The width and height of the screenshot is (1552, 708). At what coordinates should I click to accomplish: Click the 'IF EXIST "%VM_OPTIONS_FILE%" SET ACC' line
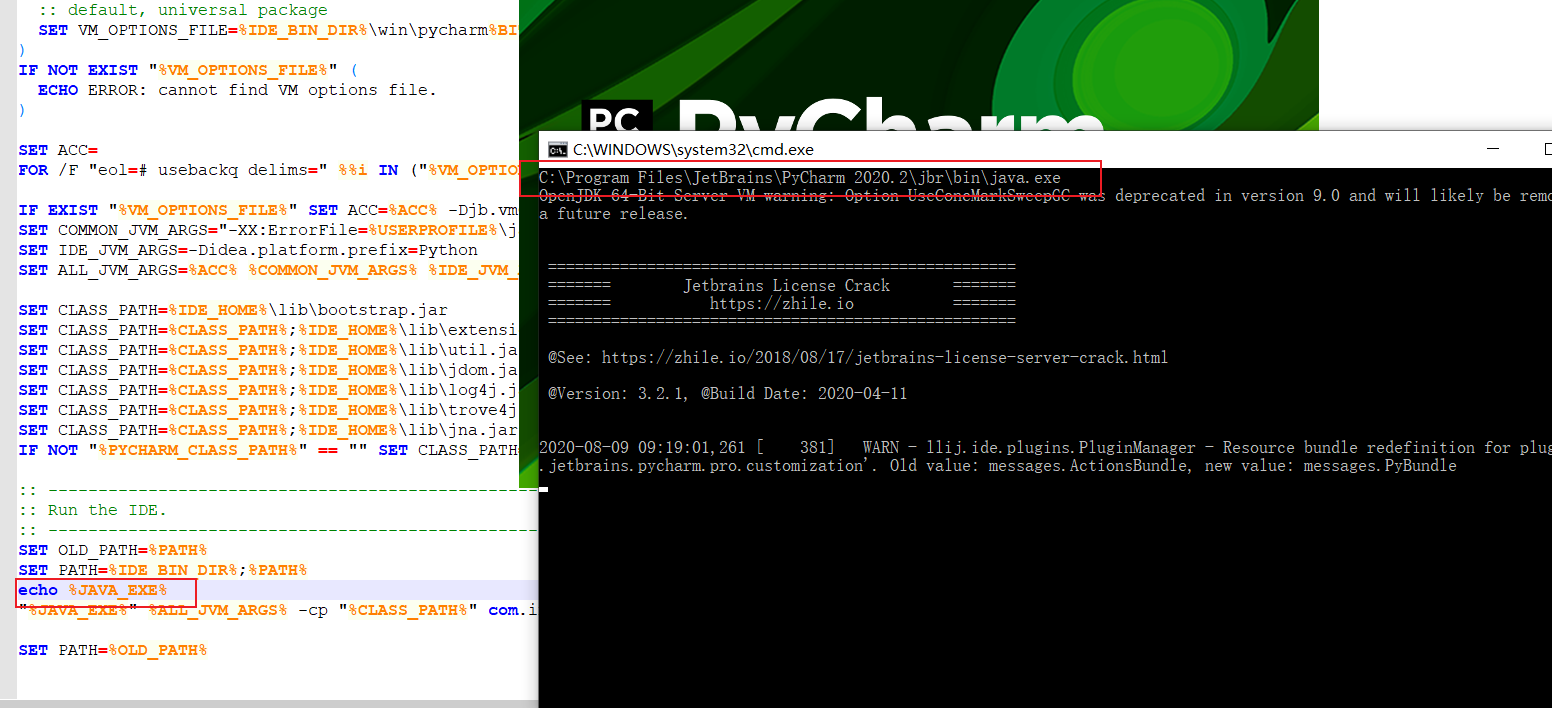click(268, 210)
